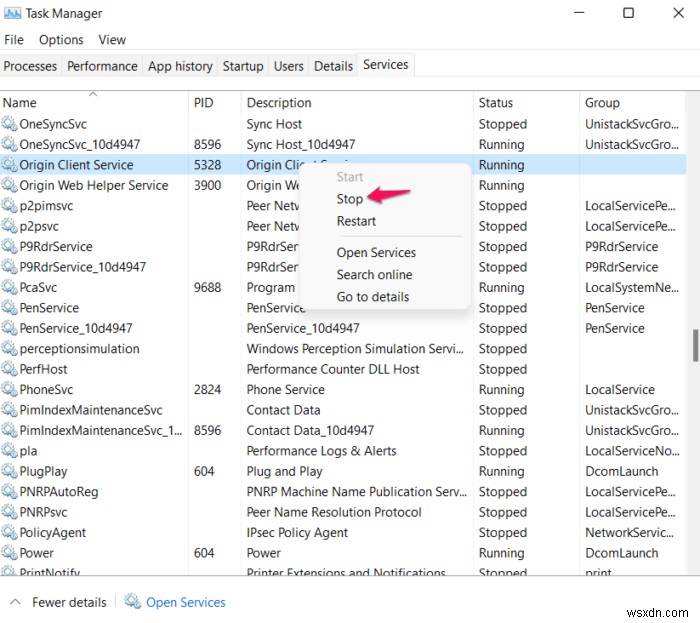Click the Open Services link at bottom
This screenshot has width=700, height=623.
pyautogui.click(x=186, y=602)
